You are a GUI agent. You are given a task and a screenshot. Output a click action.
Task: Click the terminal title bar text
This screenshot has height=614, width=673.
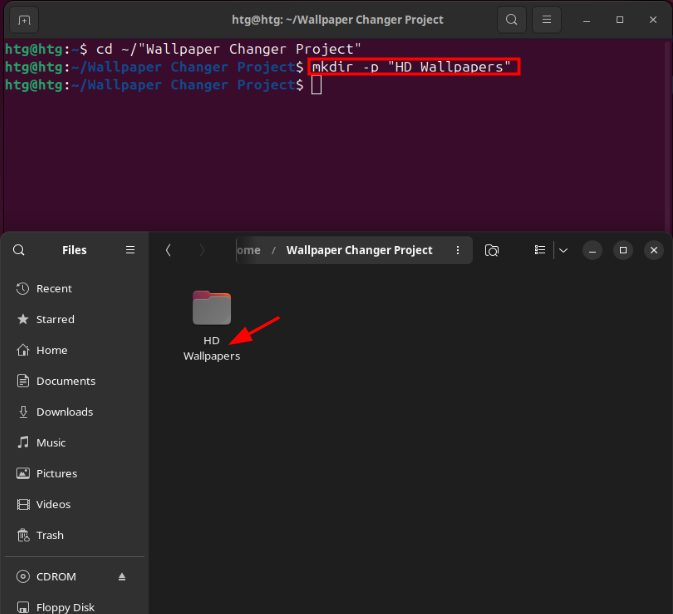point(337,20)
